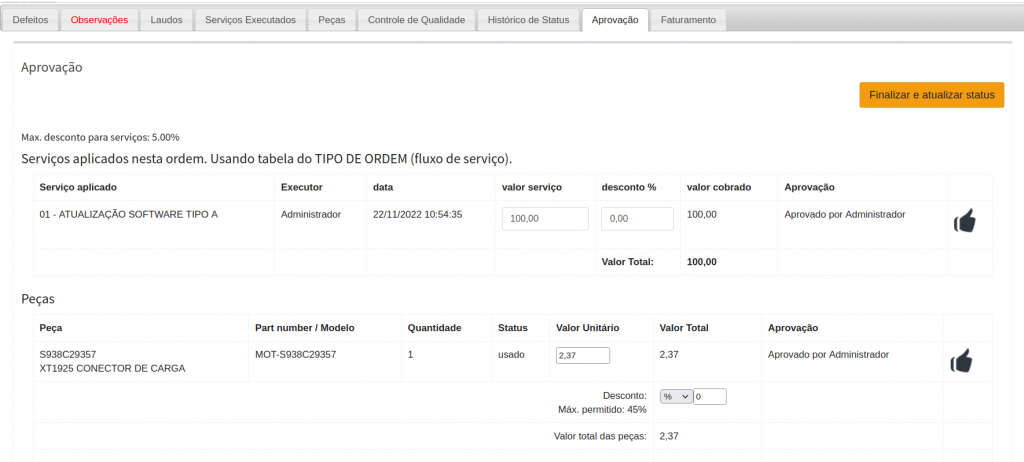The height and width of the screenshot is (462, 1024).
Task: Switch to Controle de Qualidade tab
Action: coord(416,20)
